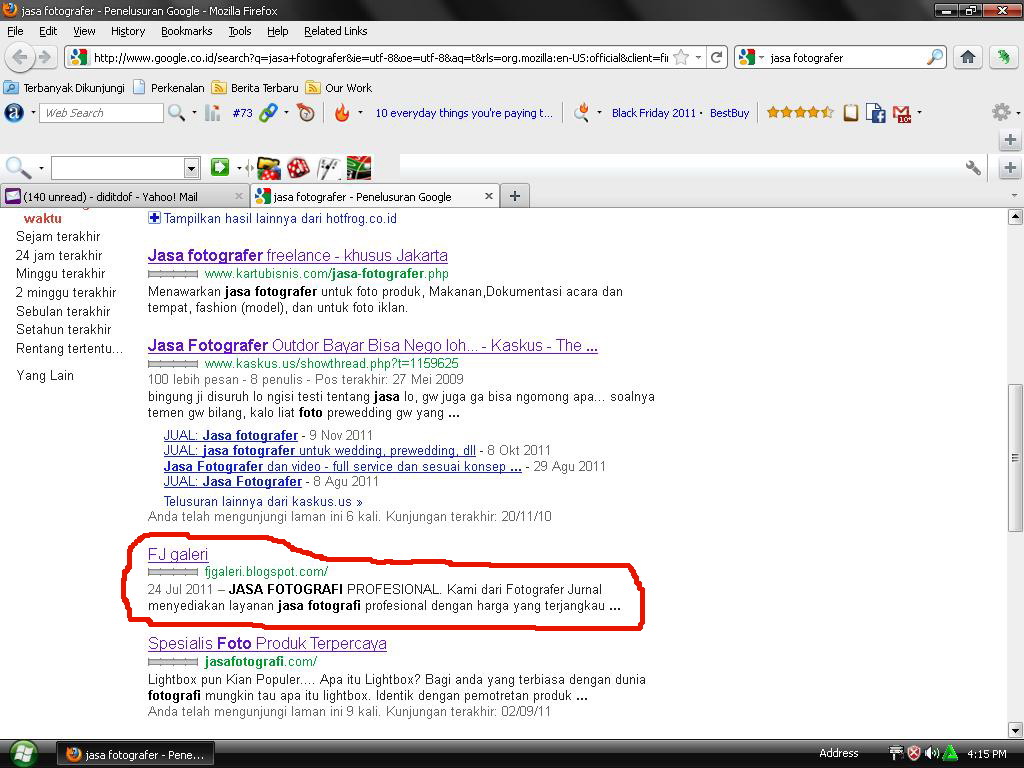Click the Windows Start button
This screenshot has width=1024, height=768.
[x=23, y=754]
